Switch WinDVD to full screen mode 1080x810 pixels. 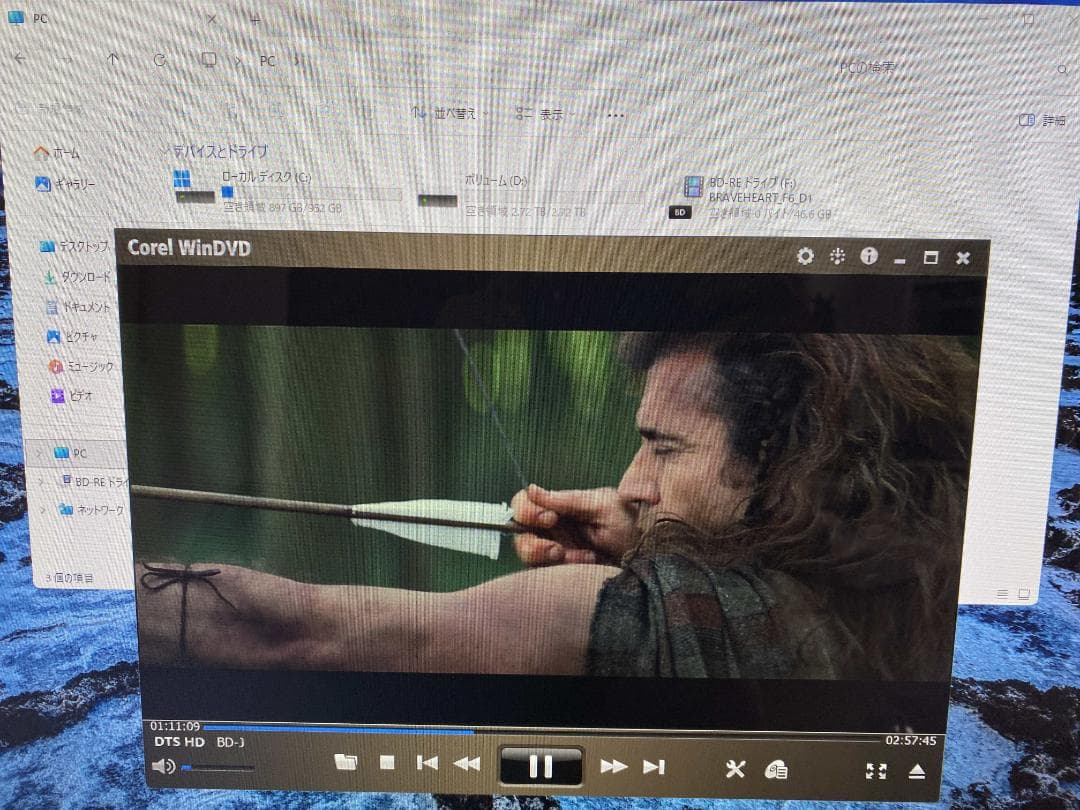(876, 770)
